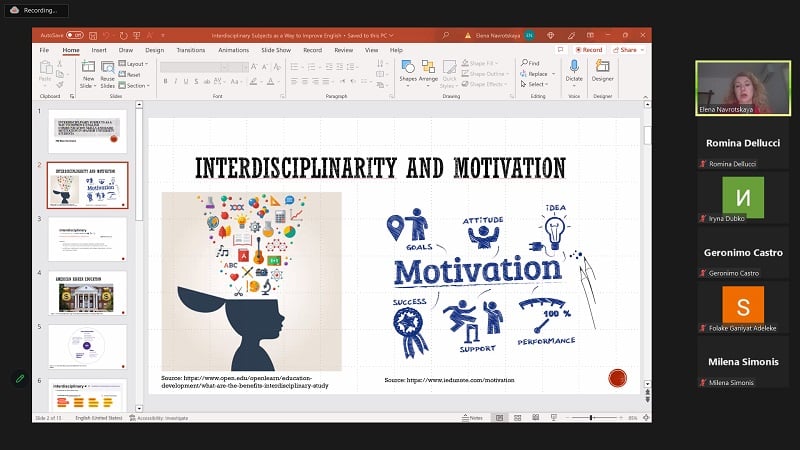Click the Reuse Slides icon
The width and height of the screenshot is (800, 450).
tap(107, 69)
